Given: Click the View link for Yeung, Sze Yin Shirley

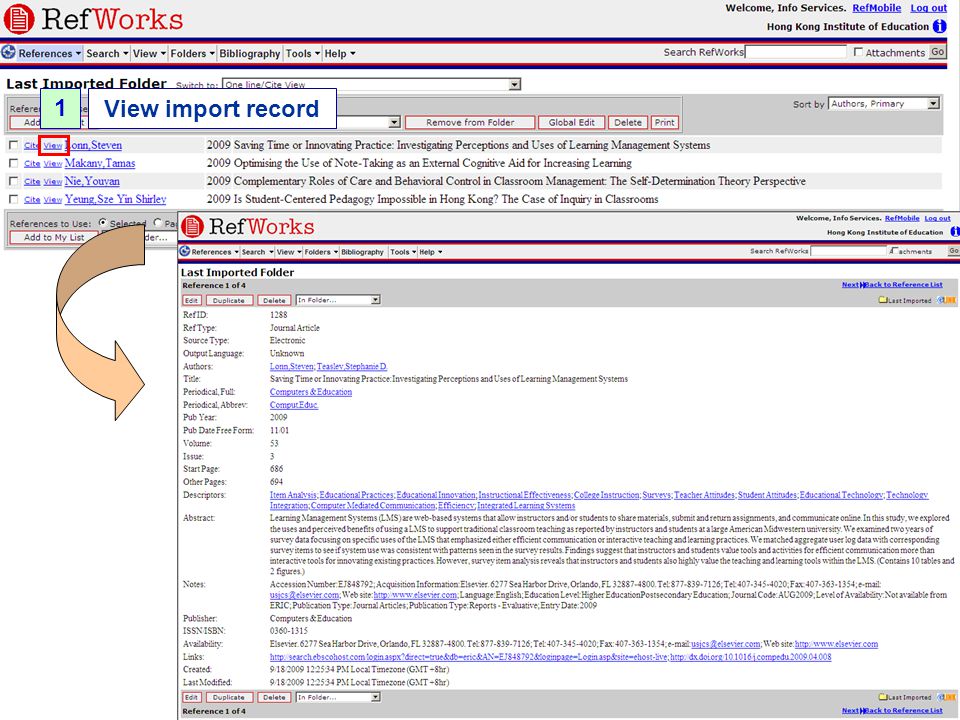Looking at the screenshot, I should pos(53,200).
